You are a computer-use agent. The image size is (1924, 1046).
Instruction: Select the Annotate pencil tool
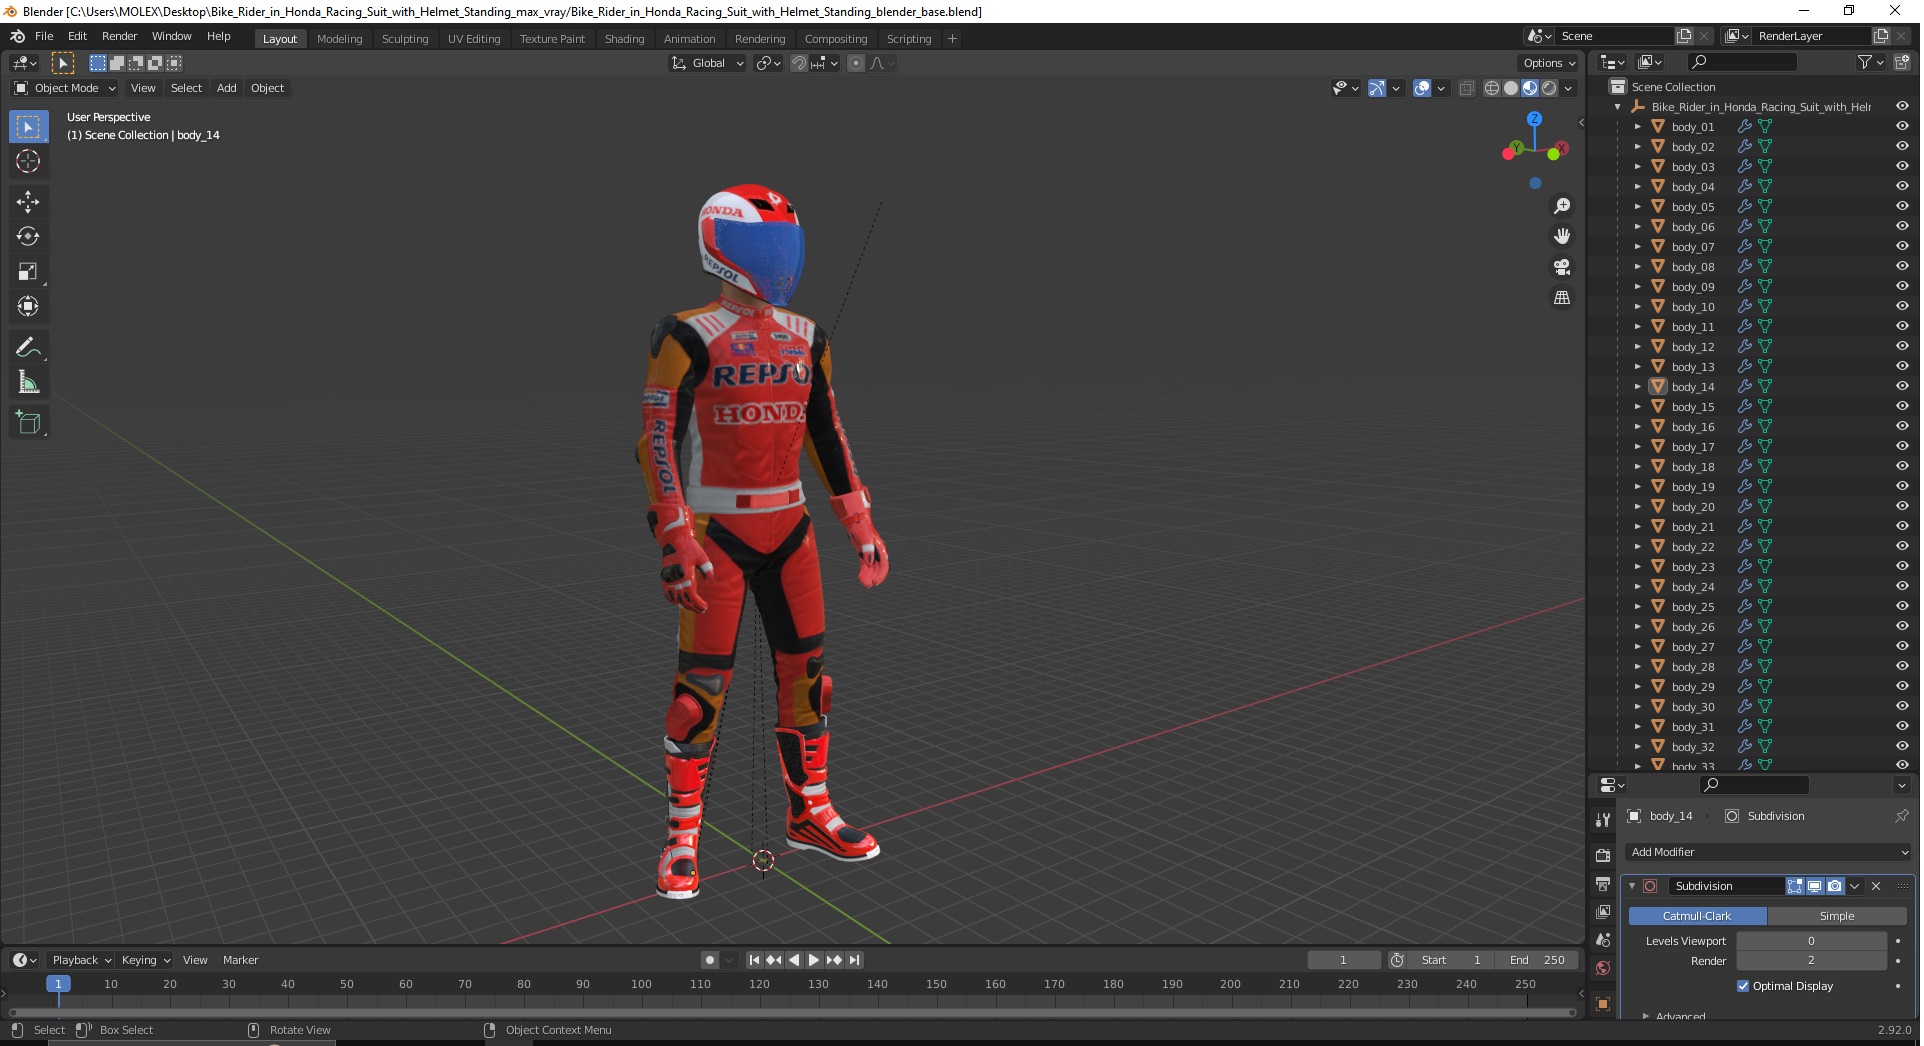pos(28,348)
